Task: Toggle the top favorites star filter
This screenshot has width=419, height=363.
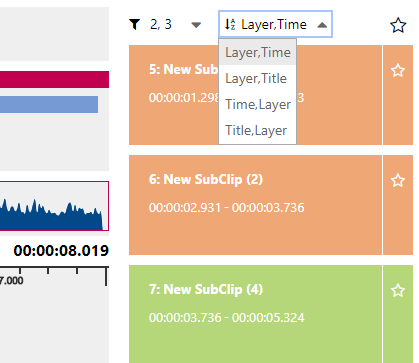Action: pos(398,25)
